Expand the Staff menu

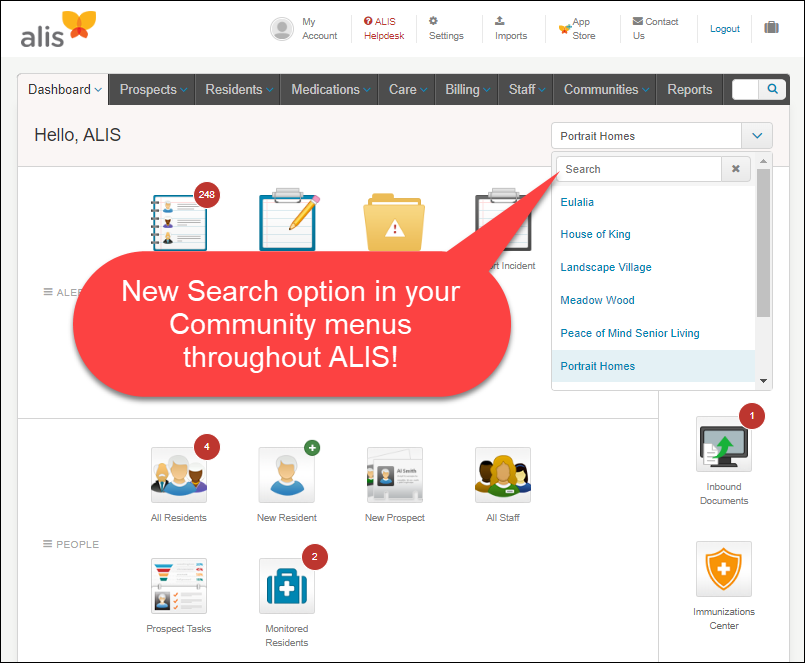click(x=526, y=89)
